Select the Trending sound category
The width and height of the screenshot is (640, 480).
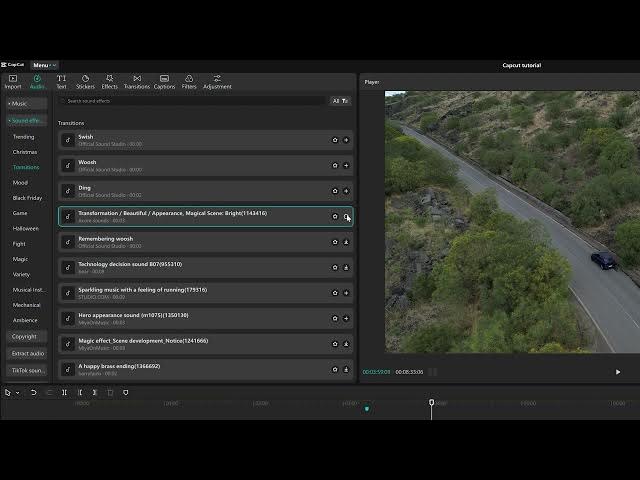[x=24, y=137]
